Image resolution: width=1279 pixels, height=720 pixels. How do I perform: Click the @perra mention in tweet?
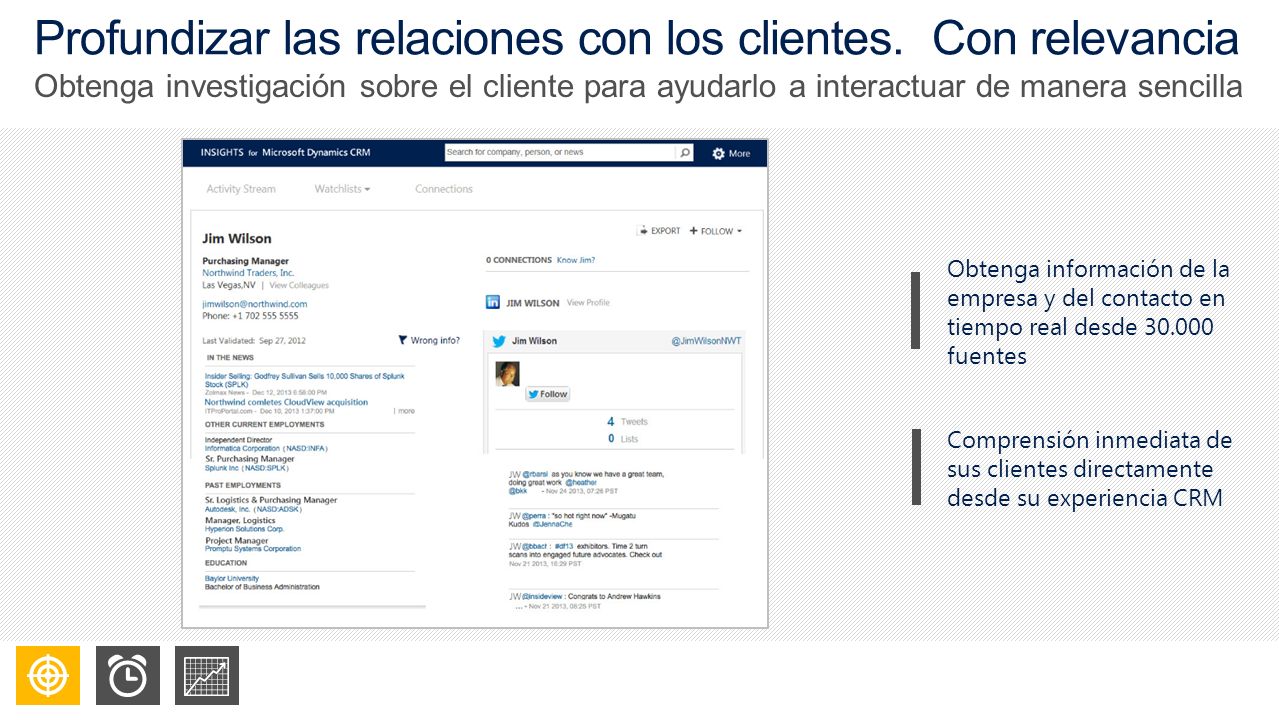[x=533, y=515]
